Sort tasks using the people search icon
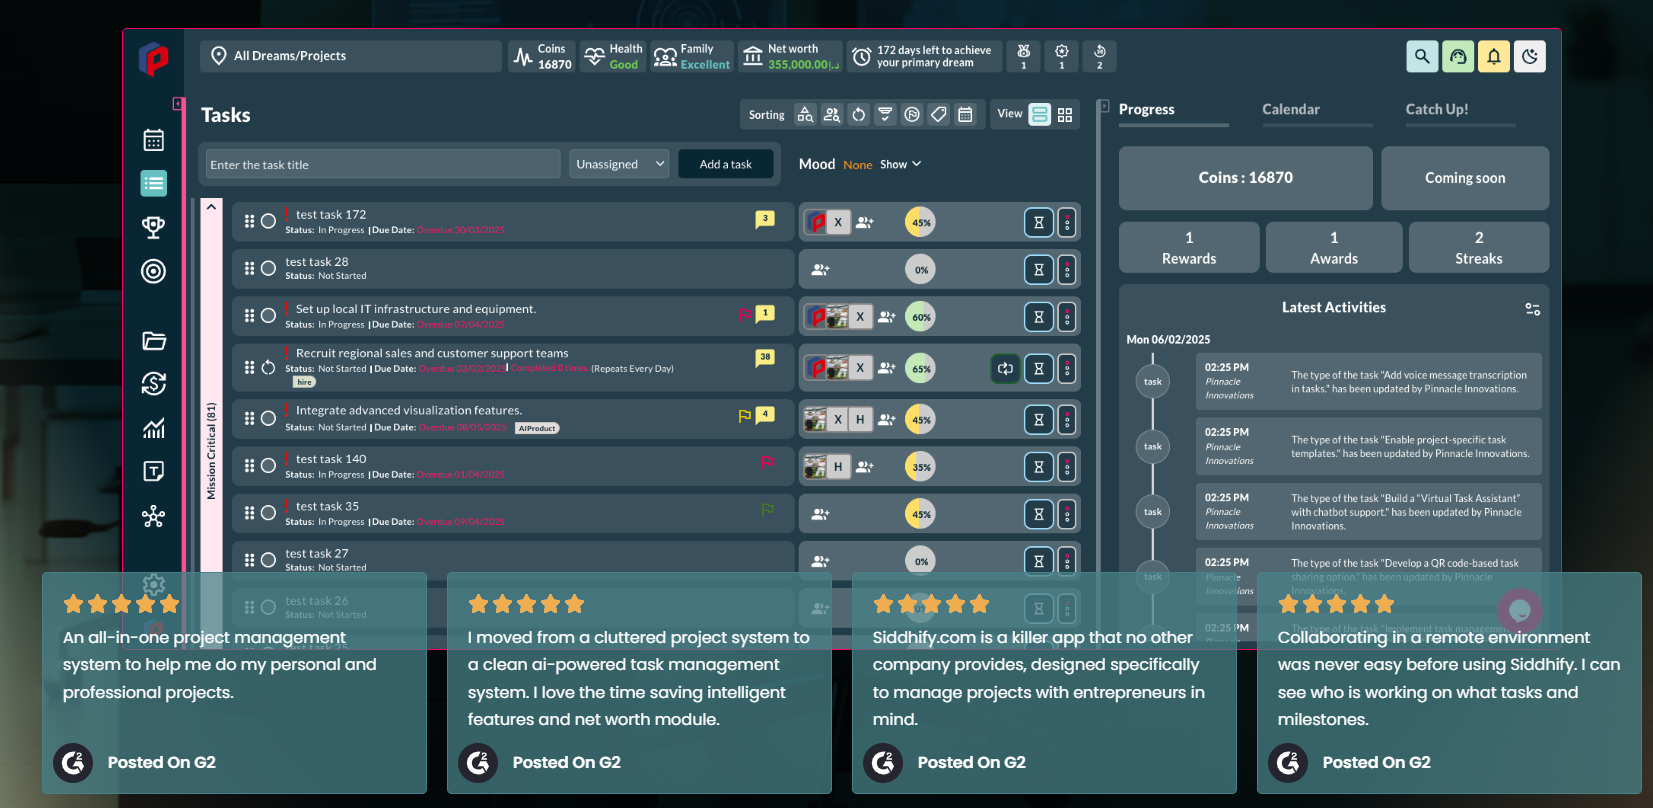The height and width of the screenshot is (810, 1653). coord(832,115)
